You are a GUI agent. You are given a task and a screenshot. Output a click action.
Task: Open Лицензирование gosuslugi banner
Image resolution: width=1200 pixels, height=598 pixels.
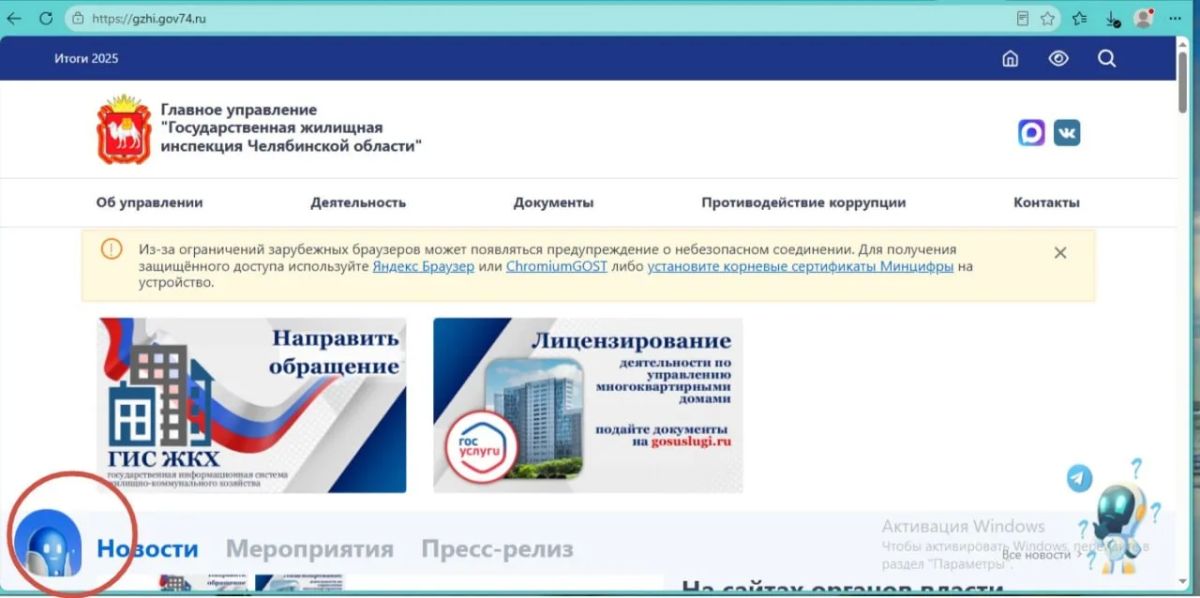(588, 405)
